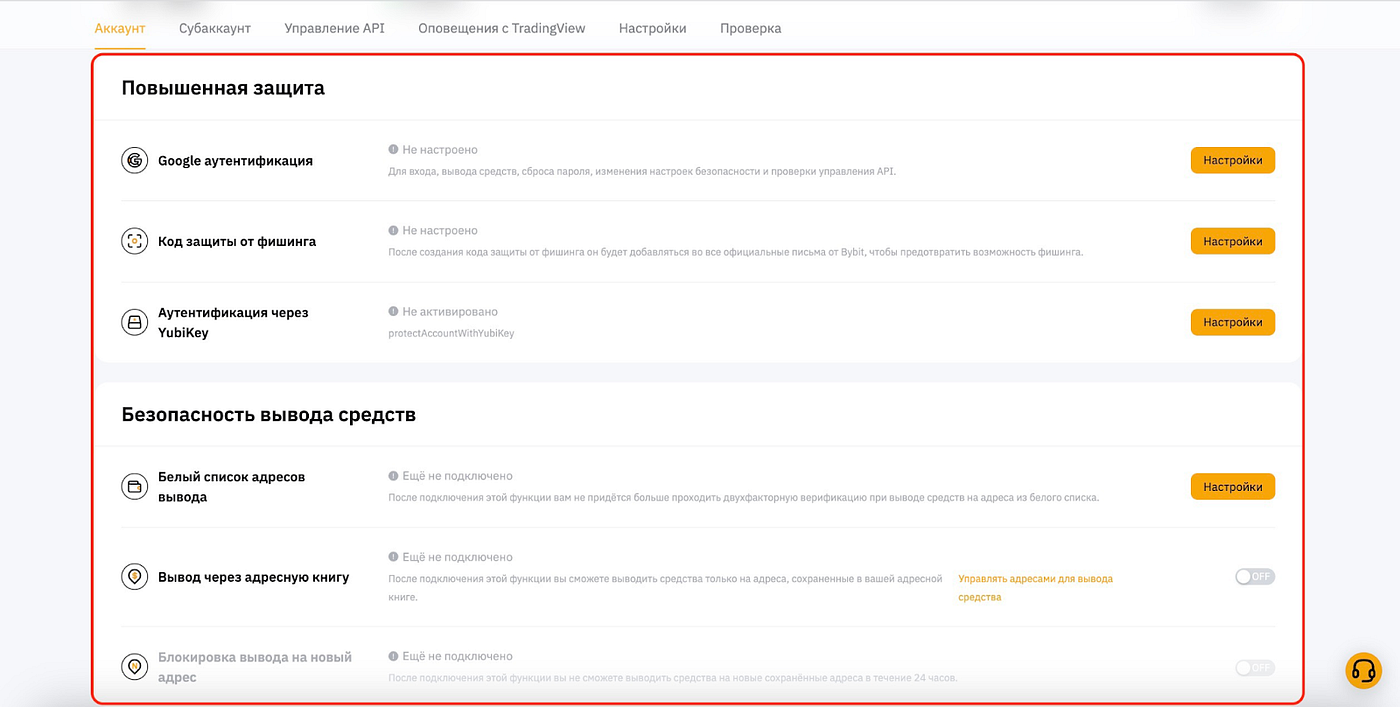This screenshot has width=1400, height=707.
Task: Open the support headset chat icon
Action: (1363, 670)
